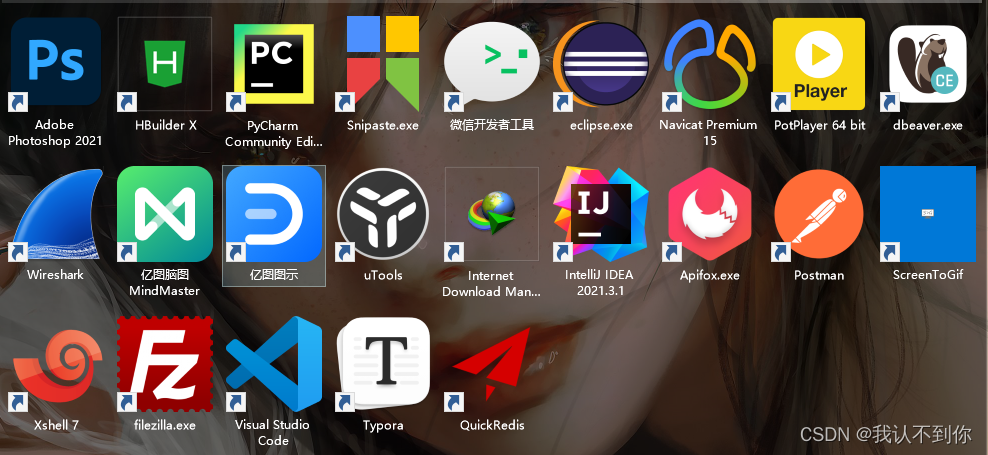Select the ScreenToGif blue icon
The height and width of the screenshot is (455, 988).
(x=928, y=214)
